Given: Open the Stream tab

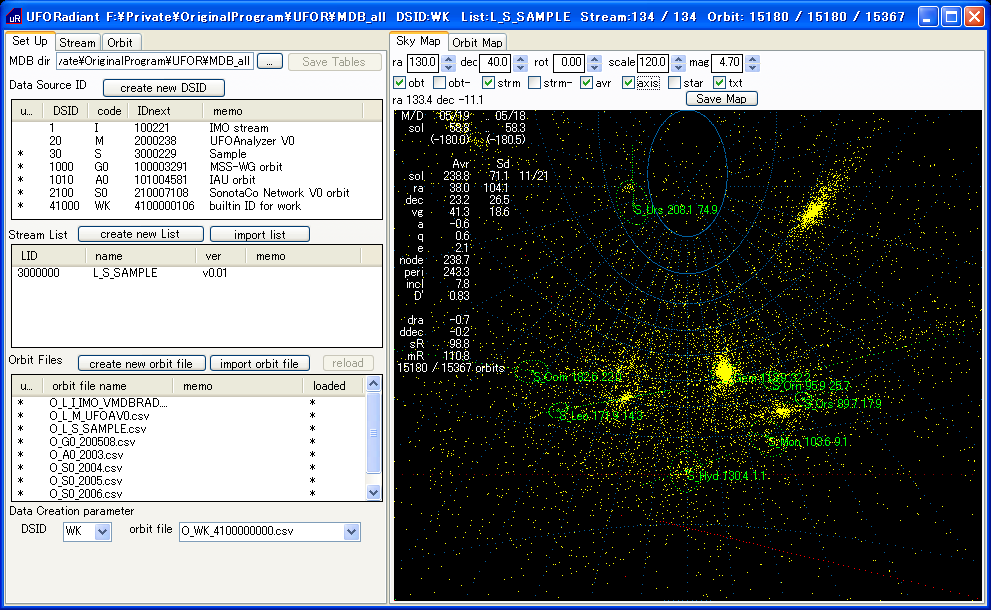Looking at the screenshot, I should pos(77,42).
